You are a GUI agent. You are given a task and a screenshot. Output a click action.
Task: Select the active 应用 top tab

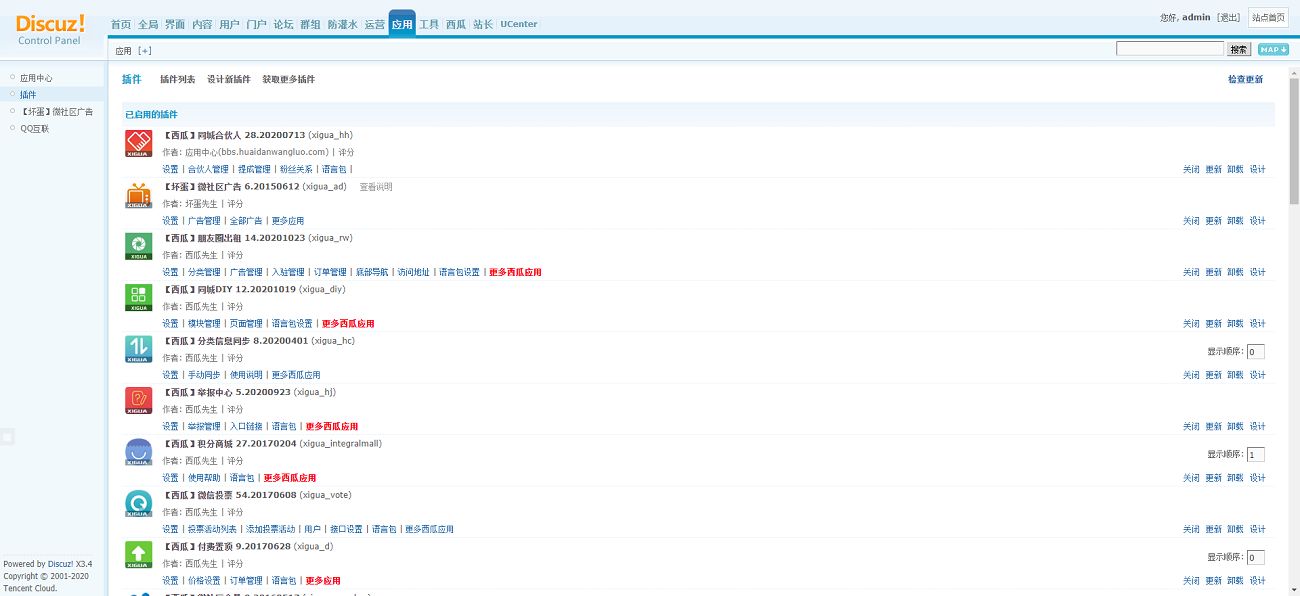[x=402, y=24]
